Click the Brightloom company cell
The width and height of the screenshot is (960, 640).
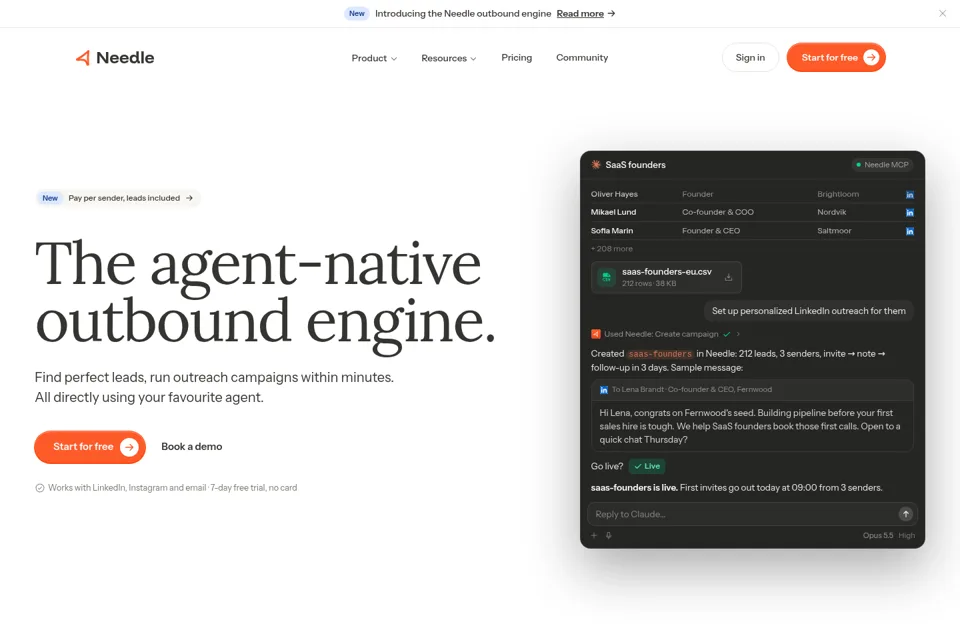(838, 194)
